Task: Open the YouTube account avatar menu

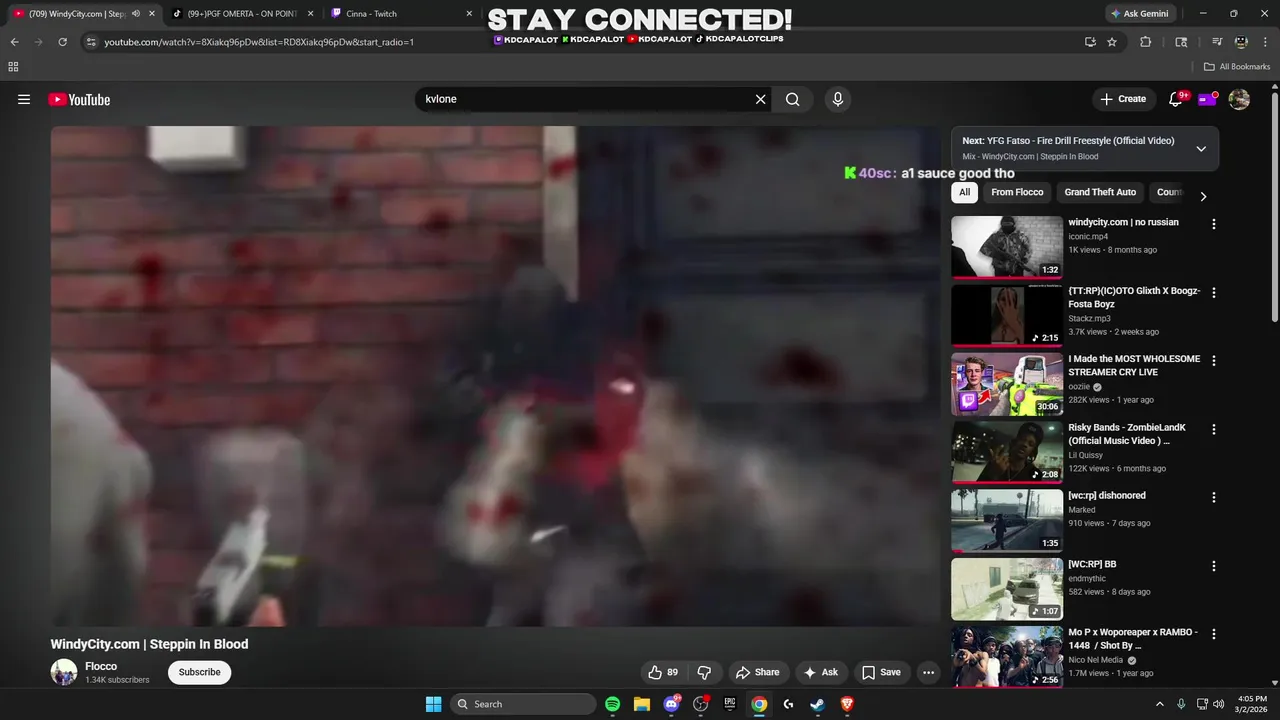Action: (x=1239, y=99)
